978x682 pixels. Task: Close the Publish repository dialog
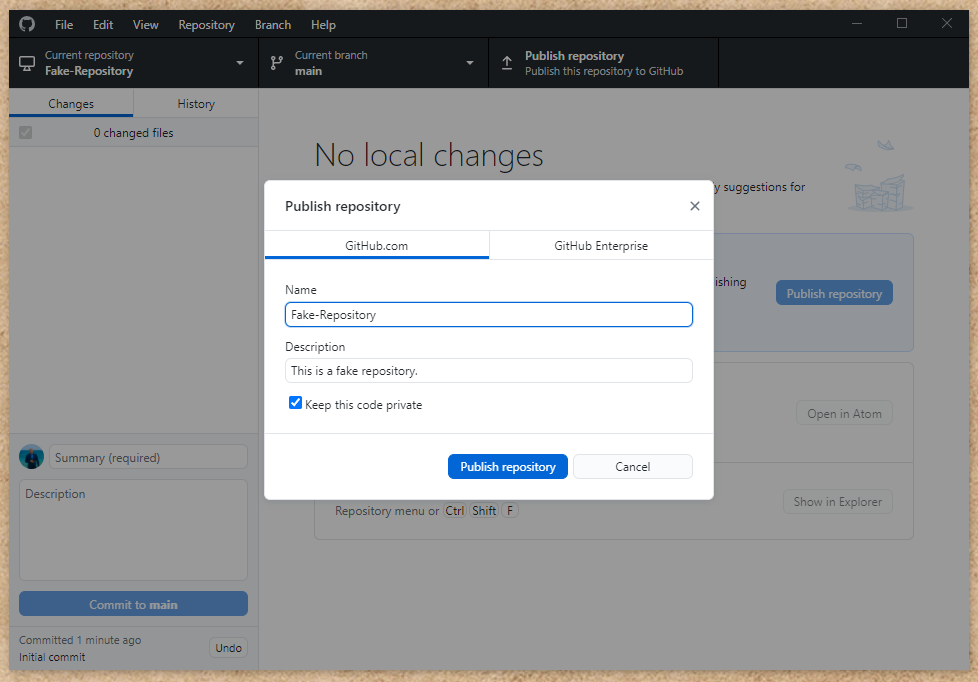point(695,206)
